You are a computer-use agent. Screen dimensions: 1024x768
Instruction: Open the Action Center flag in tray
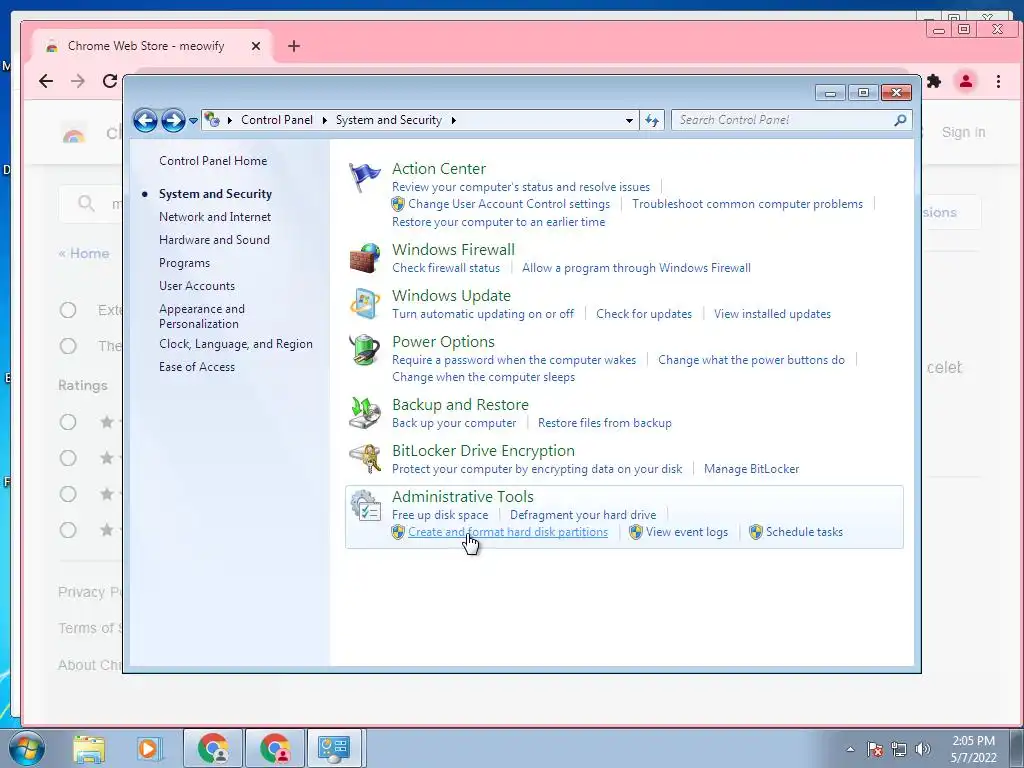coord(875,749)
